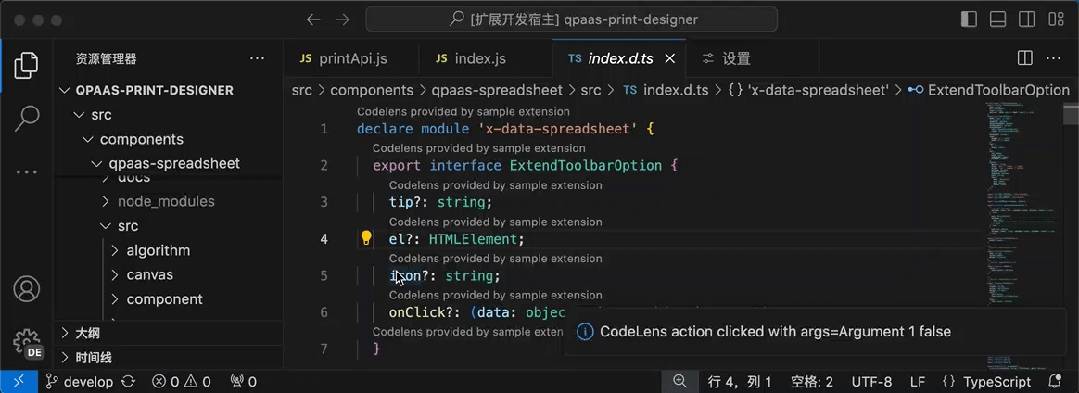Toggle the primary sidebar layout button
Viewport: 1079px width, 393px height.
pyautogui.click(x=969, y=19)
